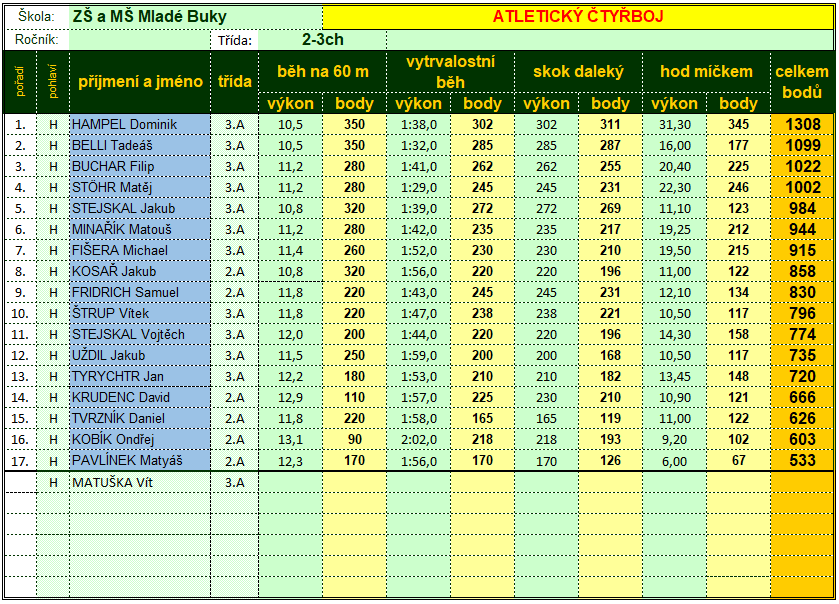Click the name KOSAŘ Jakub

114,271
